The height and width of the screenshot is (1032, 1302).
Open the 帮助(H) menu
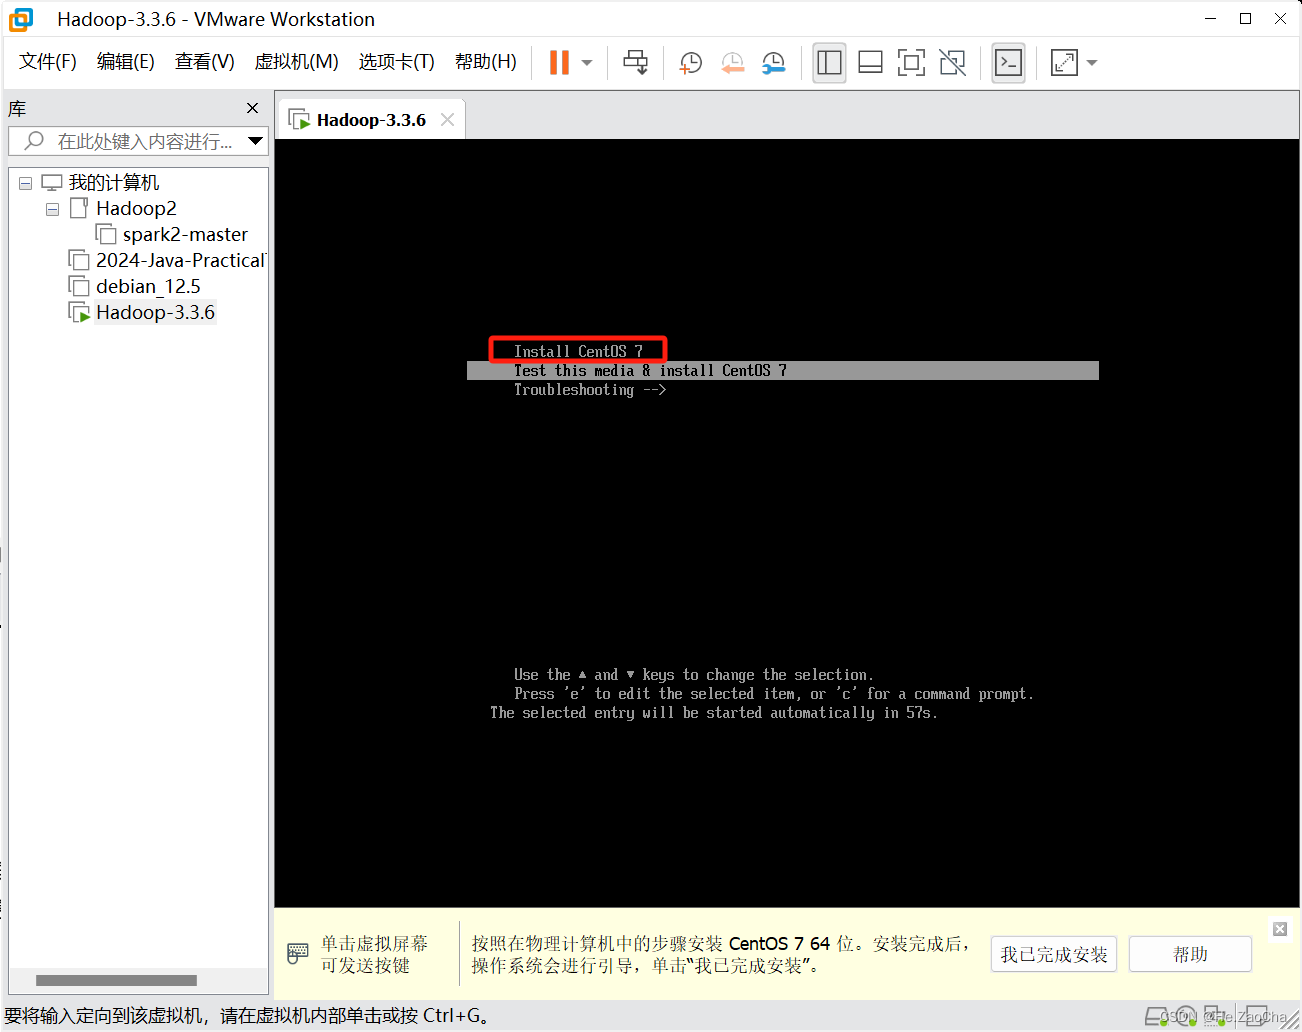point(485,62)
